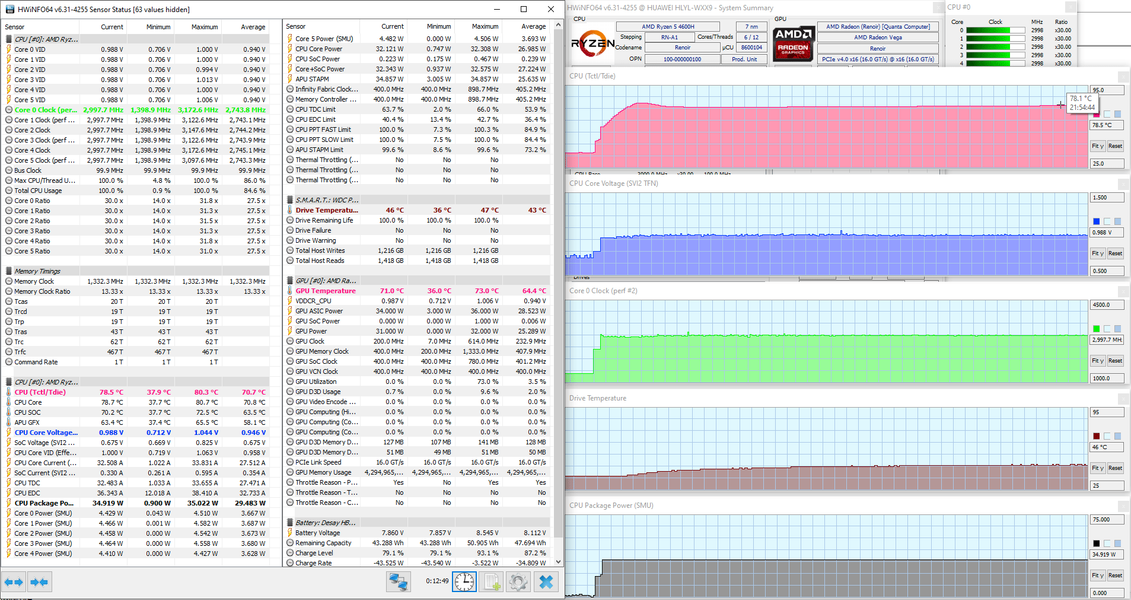Viewport: 1131px width, 600px height.
Task: Click the blue X close sensors icon
Action: (546, 581)
